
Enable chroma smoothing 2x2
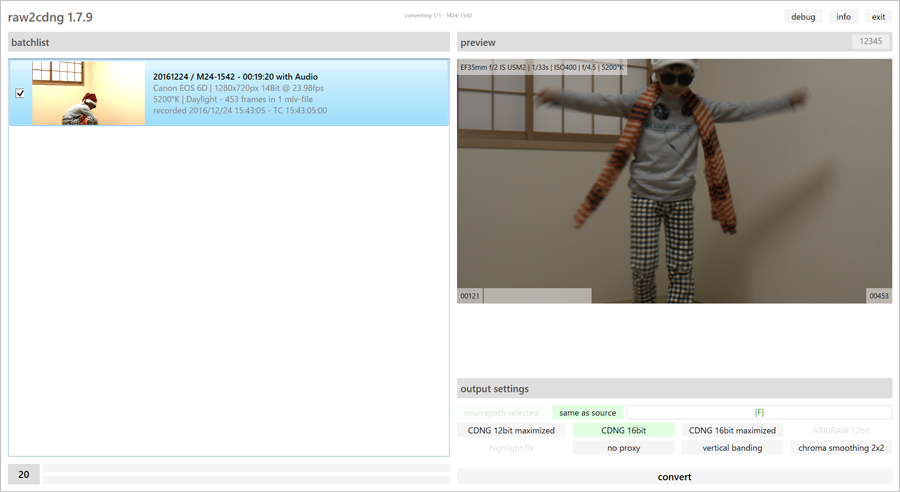841,448
